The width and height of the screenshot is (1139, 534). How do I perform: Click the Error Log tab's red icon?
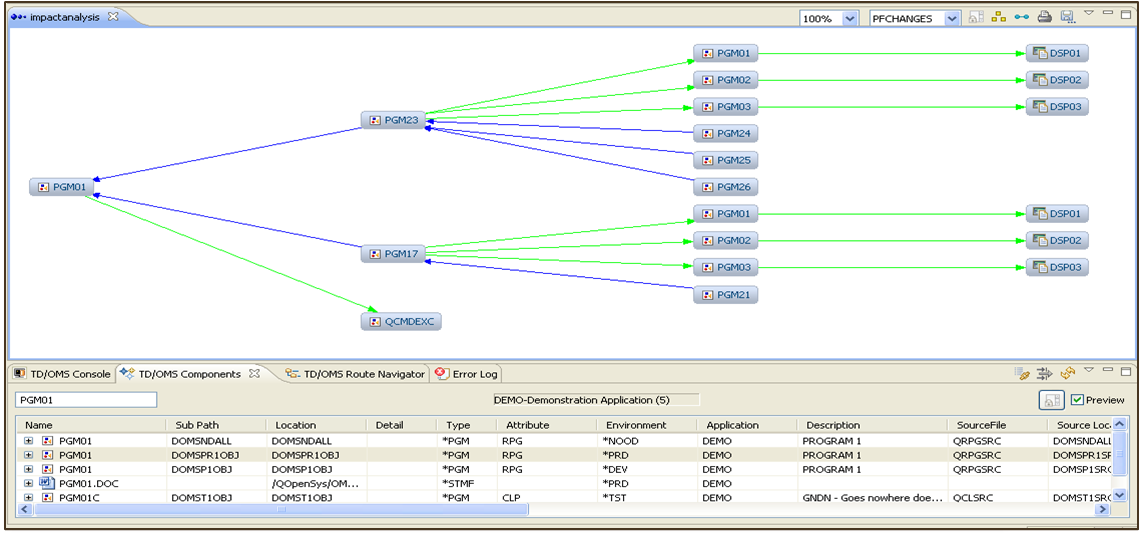point(441,373)
